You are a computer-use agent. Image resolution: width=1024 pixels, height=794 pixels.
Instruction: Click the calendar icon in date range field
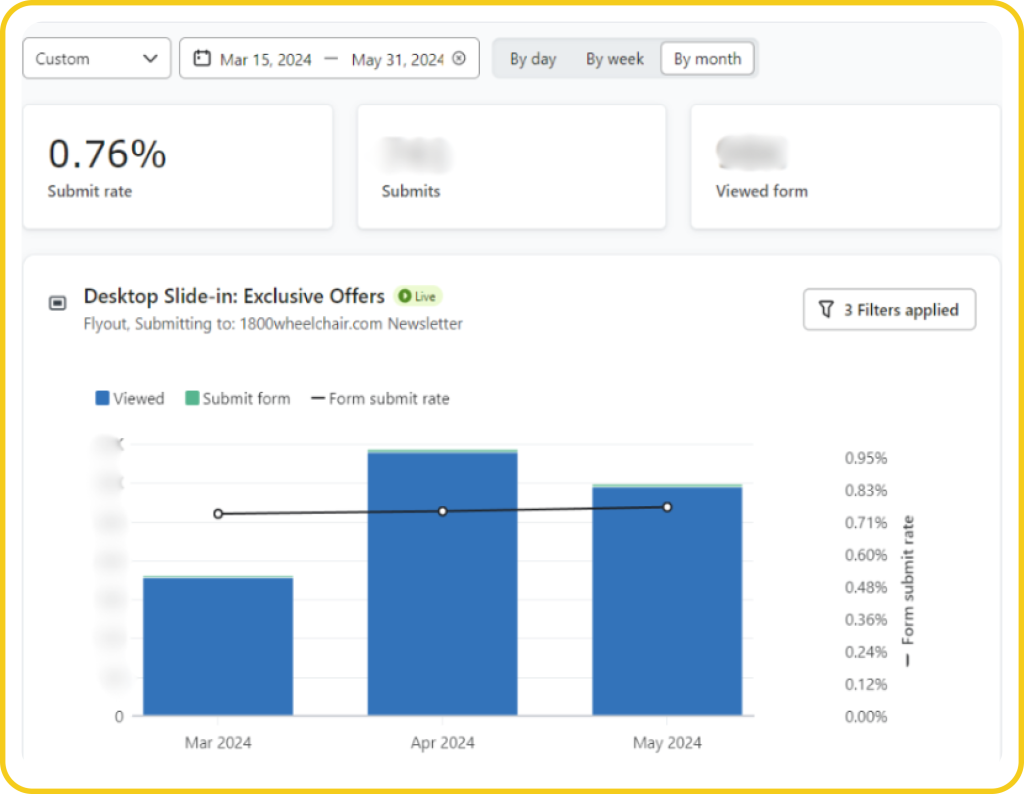coord(202,59)
